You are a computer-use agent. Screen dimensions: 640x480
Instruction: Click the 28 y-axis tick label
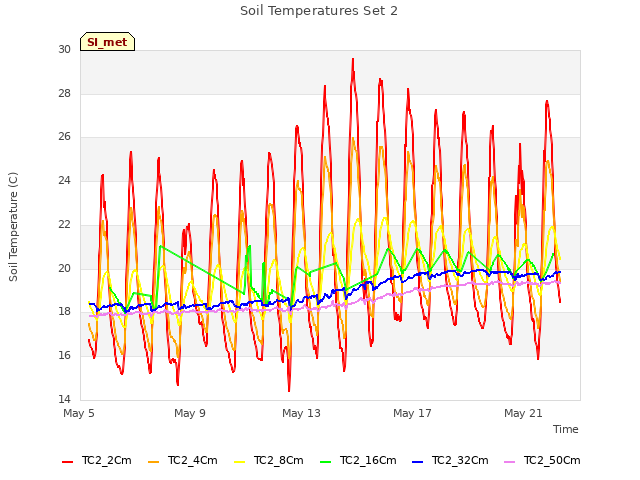tap(64, 93)
